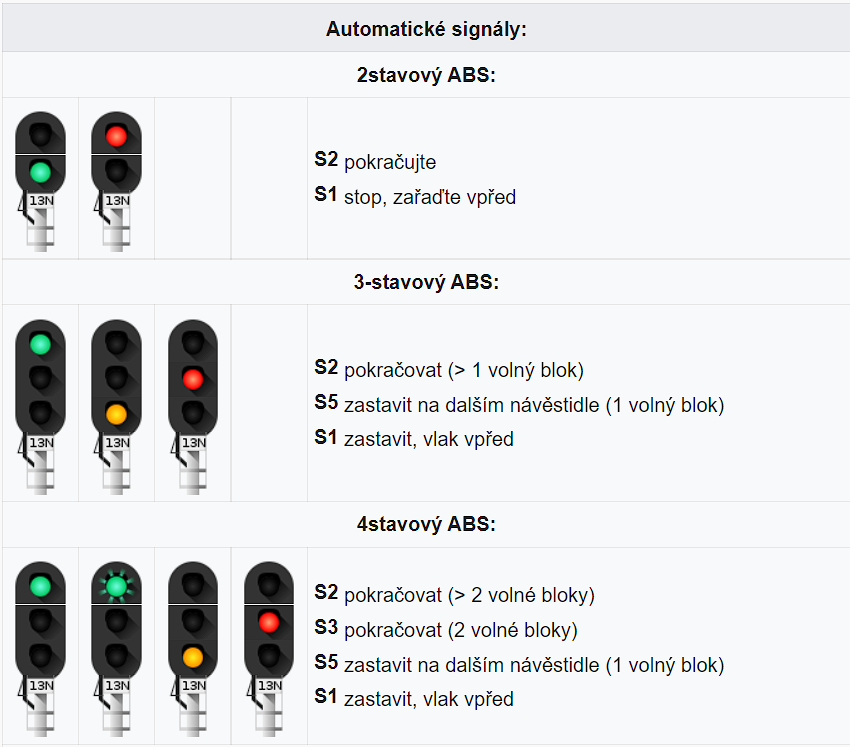
Task: Click the 2-state ABS red signal icon
Action: click(x=117, y=182)
